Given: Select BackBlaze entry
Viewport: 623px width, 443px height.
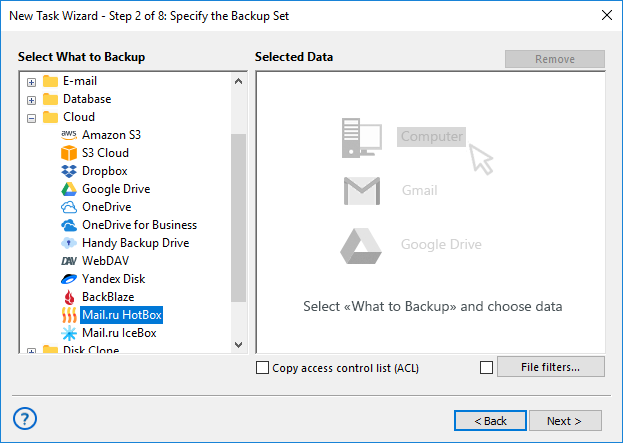Looking at the screenshot, I should point(108,297).
